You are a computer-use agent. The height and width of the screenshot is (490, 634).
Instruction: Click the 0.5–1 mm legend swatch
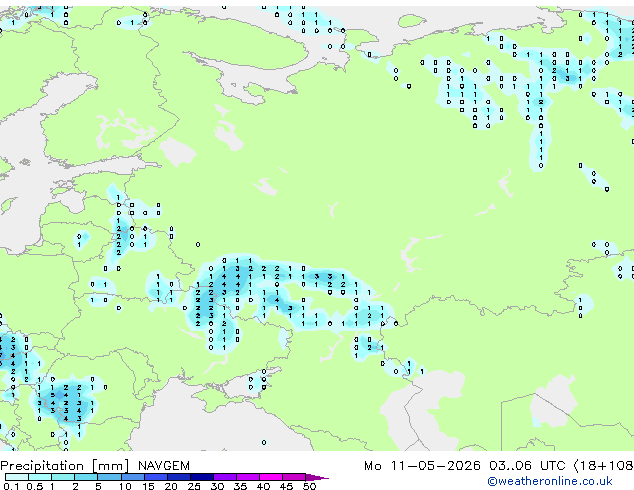coord(40,477)
